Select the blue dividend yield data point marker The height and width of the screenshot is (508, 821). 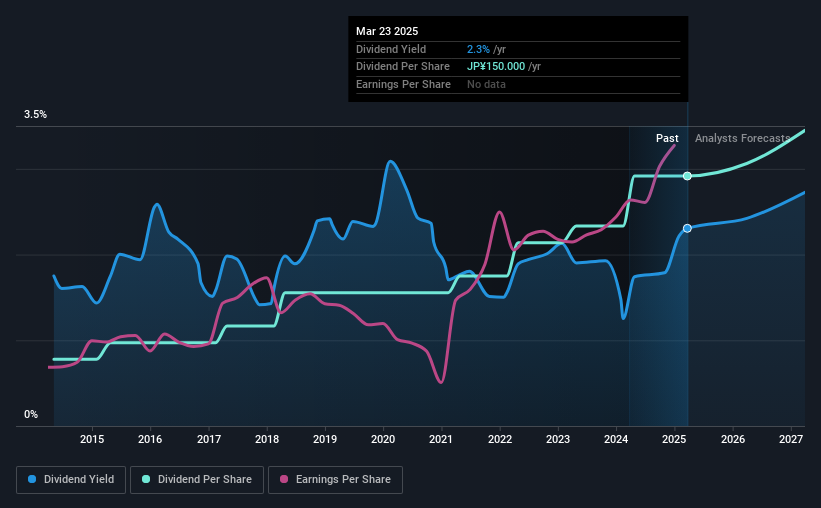[687, 228]
